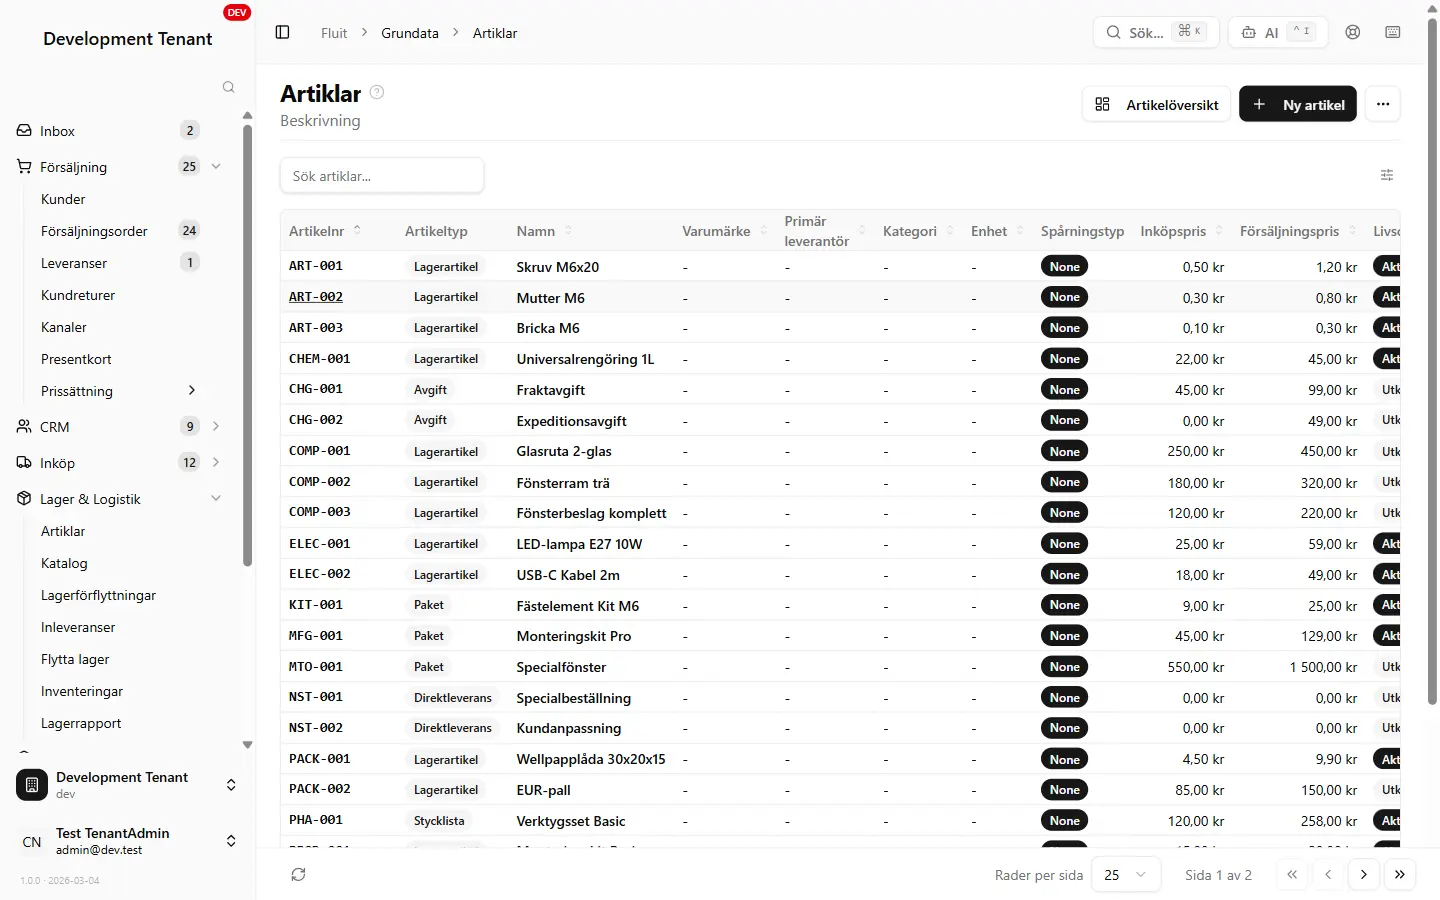Open Katalog in the sidebar
The image size is (1440, 900).
point(64,563)
